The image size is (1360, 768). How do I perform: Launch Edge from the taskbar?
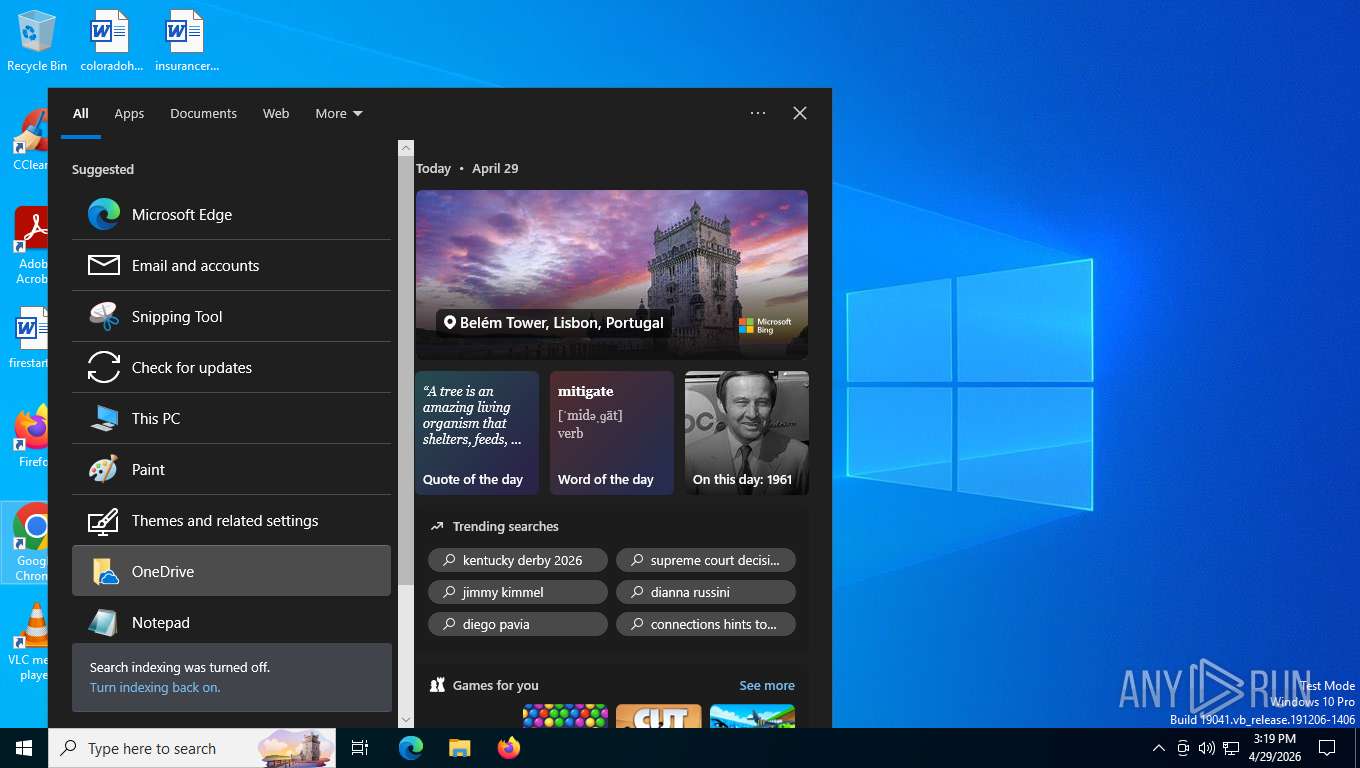pos(411,748)
